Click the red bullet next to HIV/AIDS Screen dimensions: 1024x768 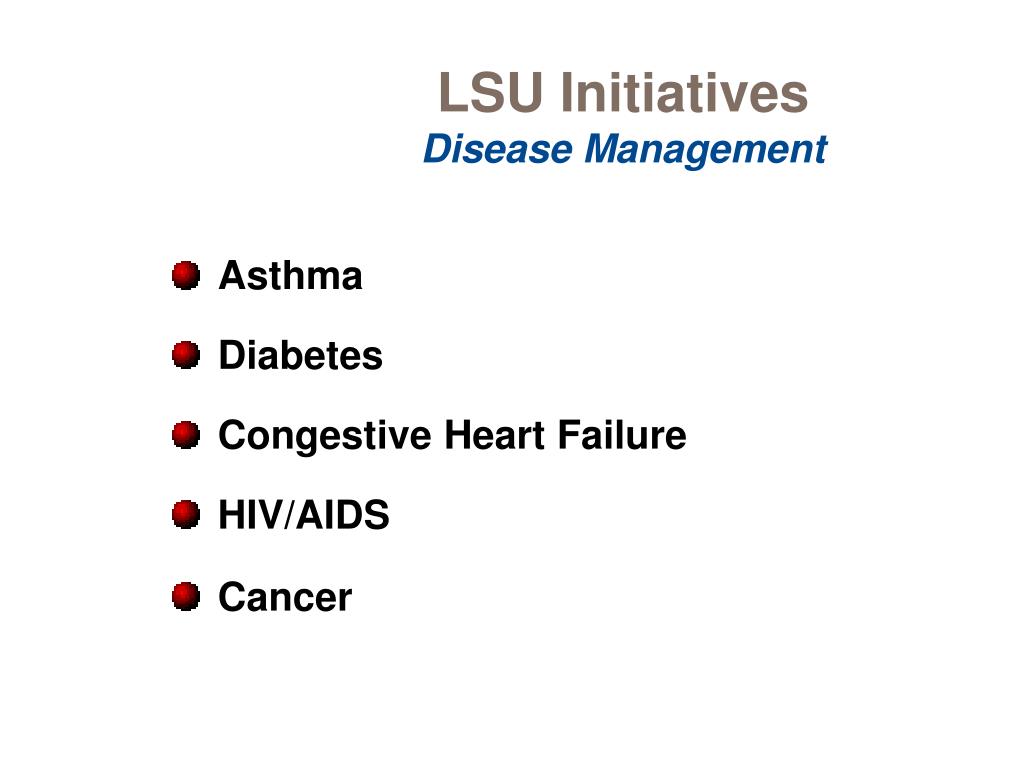[186, 515]
